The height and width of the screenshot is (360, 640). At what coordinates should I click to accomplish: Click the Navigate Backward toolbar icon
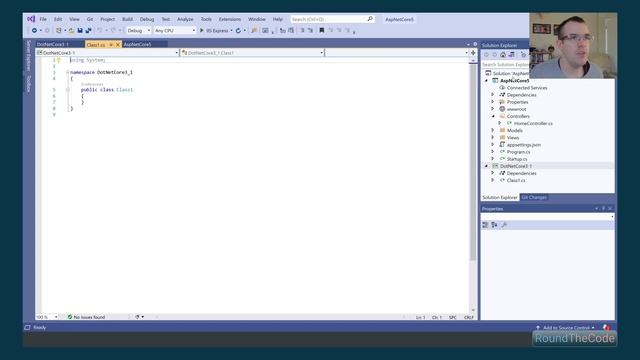pyautogui.click(x=34, y=31)
